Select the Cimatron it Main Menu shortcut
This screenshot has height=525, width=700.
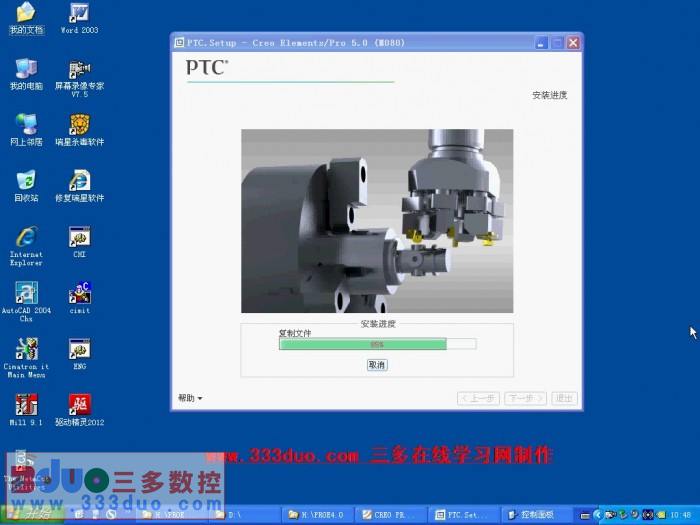[x=26, y=358]
